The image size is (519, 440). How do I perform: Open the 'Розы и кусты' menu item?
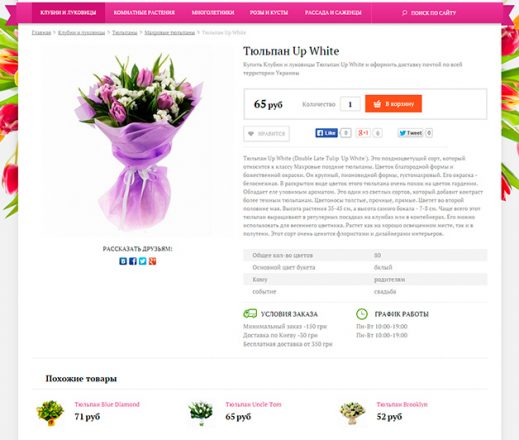tap(269, 13)
